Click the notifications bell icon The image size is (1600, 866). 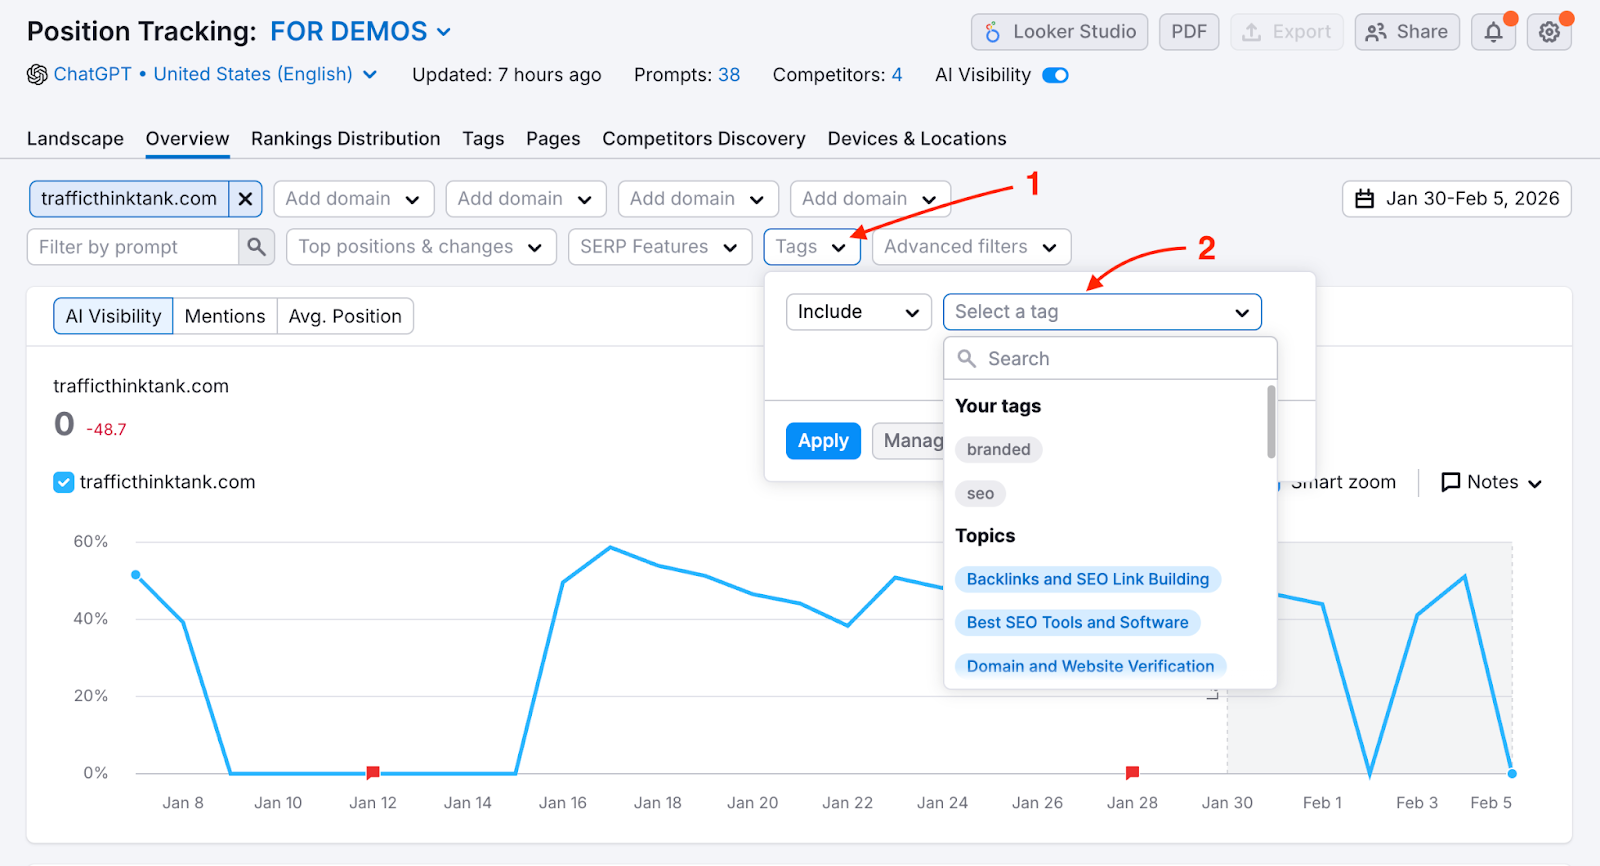(1493, 32)
